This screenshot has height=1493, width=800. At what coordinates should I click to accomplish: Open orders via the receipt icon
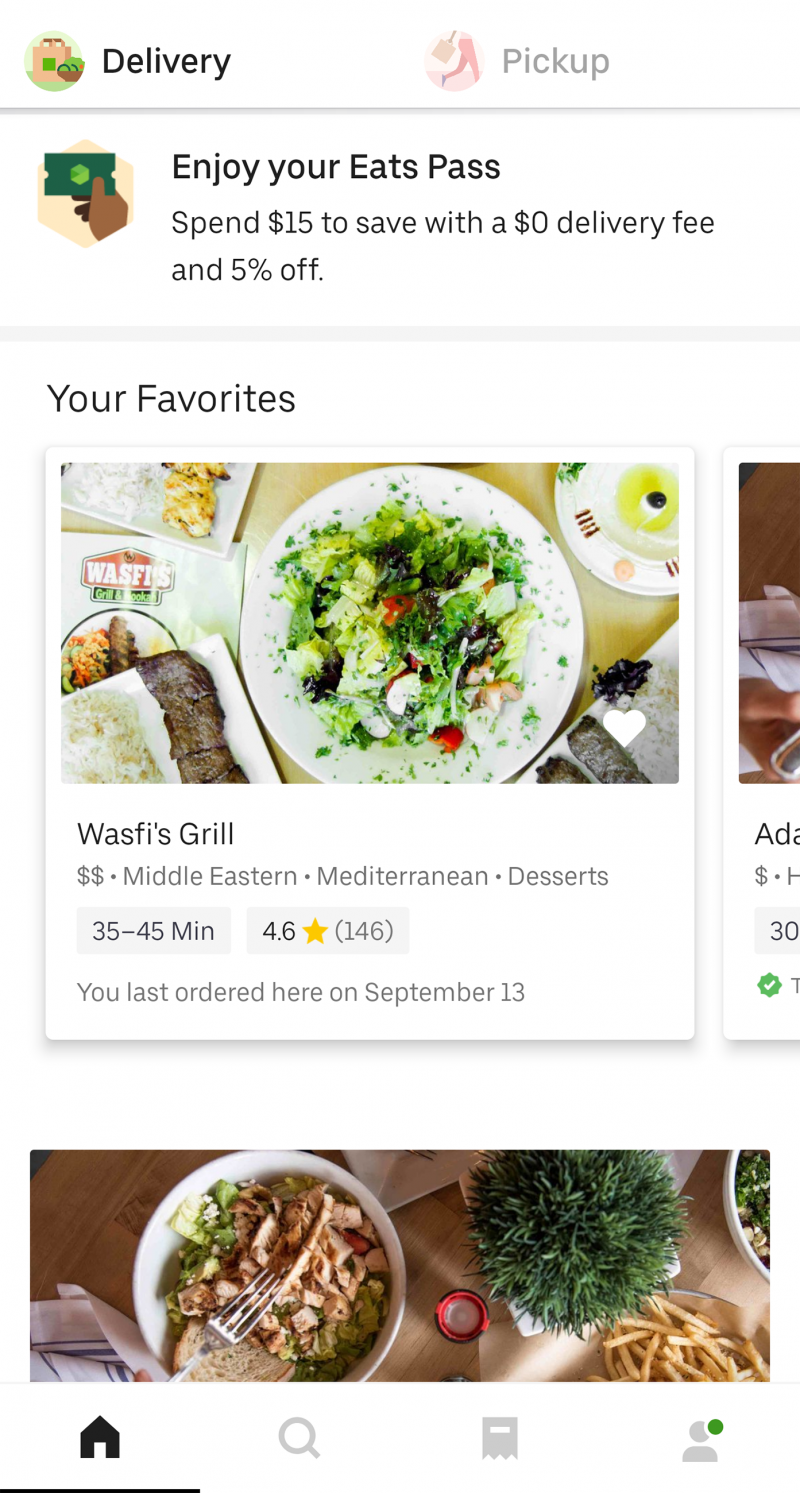pyautogui.click(x=499, y=1438)
